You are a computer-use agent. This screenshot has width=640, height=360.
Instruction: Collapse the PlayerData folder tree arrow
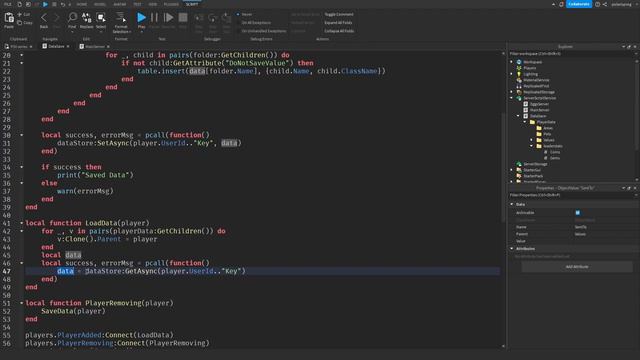[x=525, y=122]
